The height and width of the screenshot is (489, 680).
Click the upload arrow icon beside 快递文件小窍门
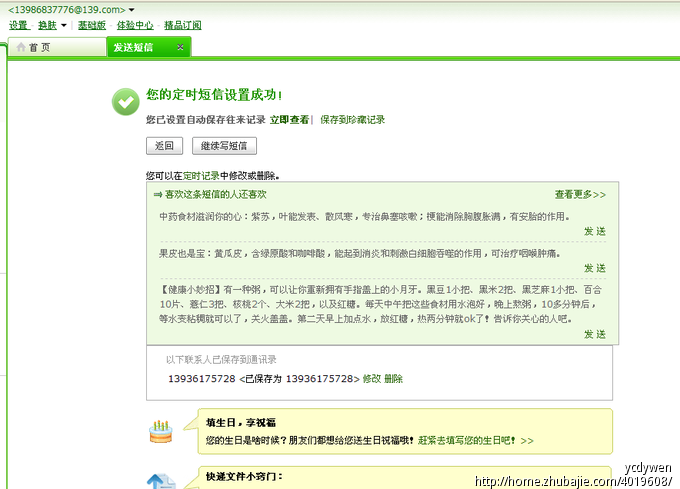pos(161,481)
